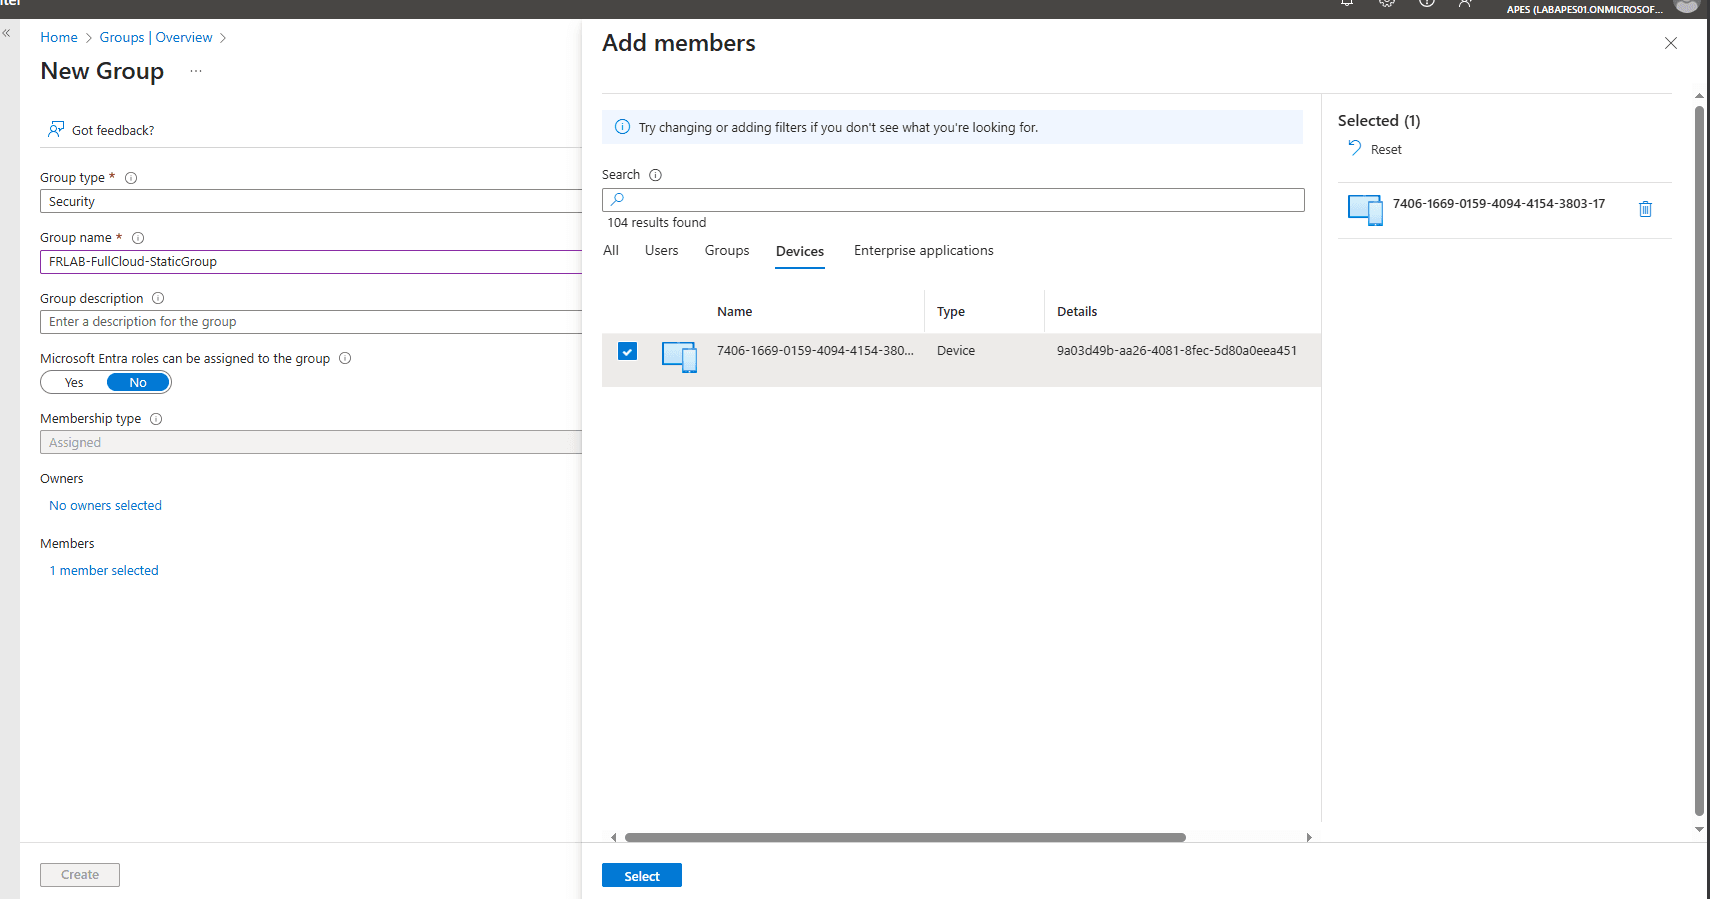
Task: Show info tooltip for Entra roles assignment
Action: point(345,358)
